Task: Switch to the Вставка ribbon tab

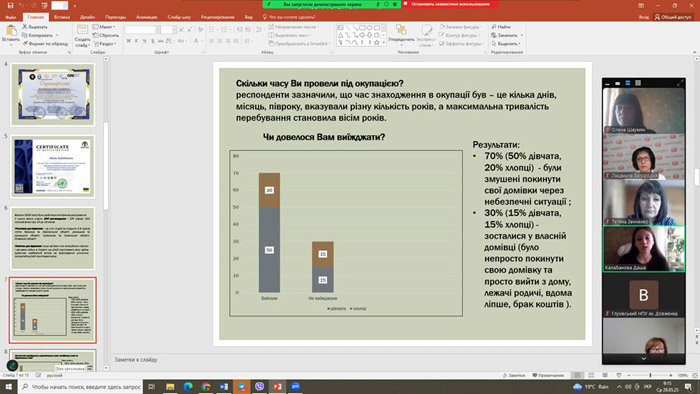Action: [x=62, y=17]
